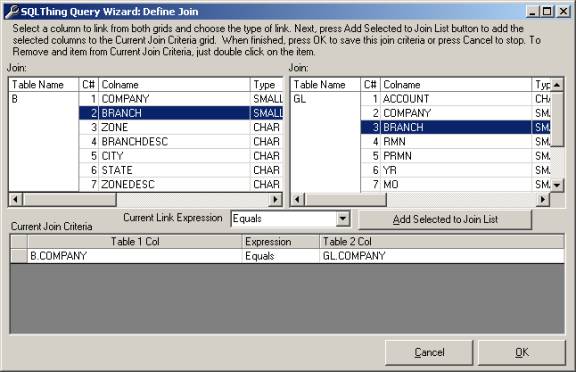Click right grid's horizontal scroll left arrow
Screen dimensions: 576x372
[298, 200]
